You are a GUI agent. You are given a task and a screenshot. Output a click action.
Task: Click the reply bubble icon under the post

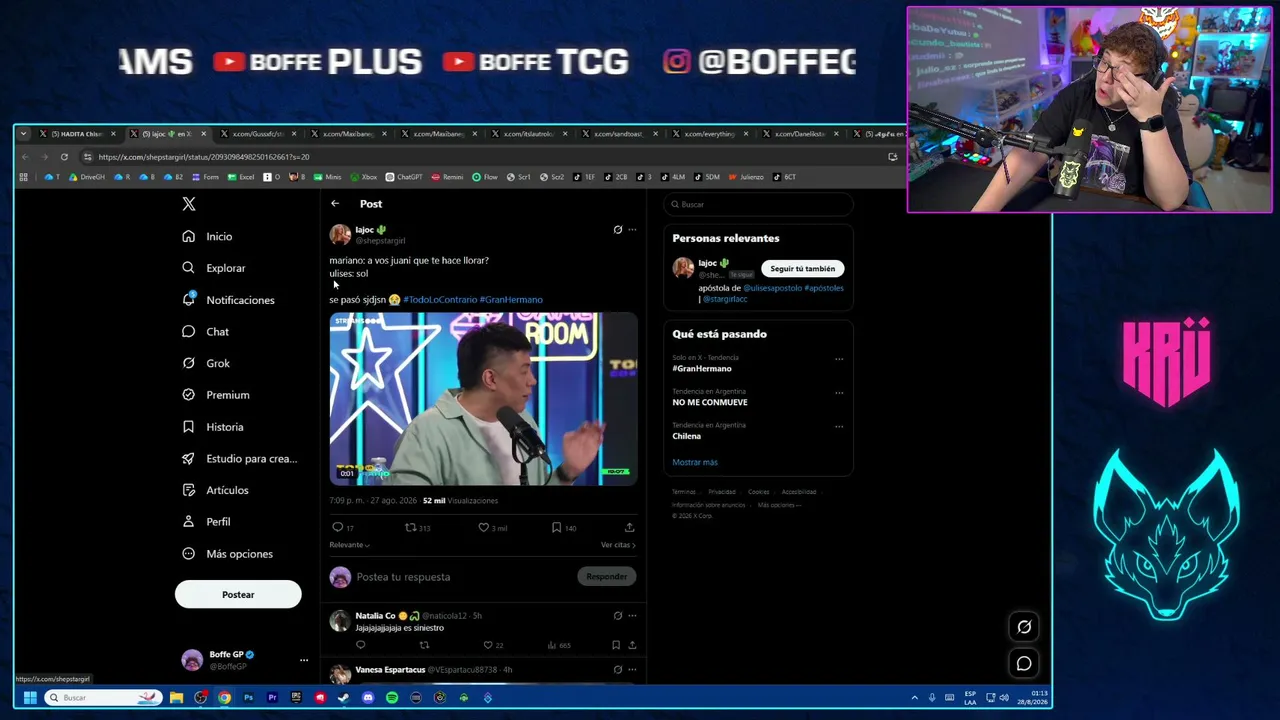tap(337, 527)
